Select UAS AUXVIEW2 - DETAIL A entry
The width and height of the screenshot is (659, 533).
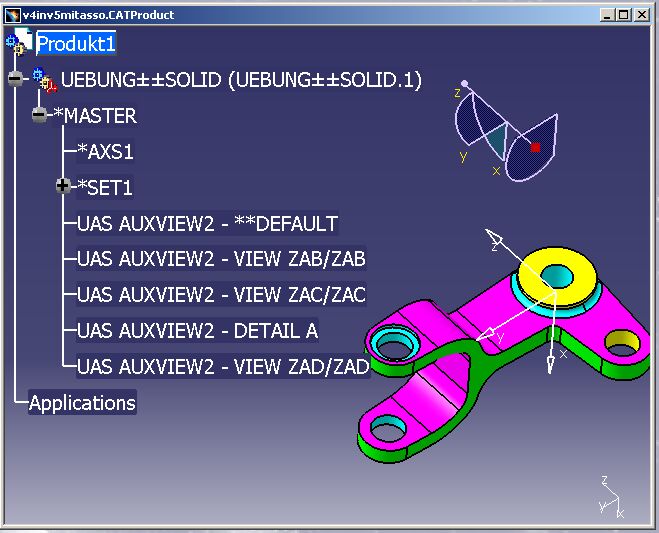click(x=197, y=331)
